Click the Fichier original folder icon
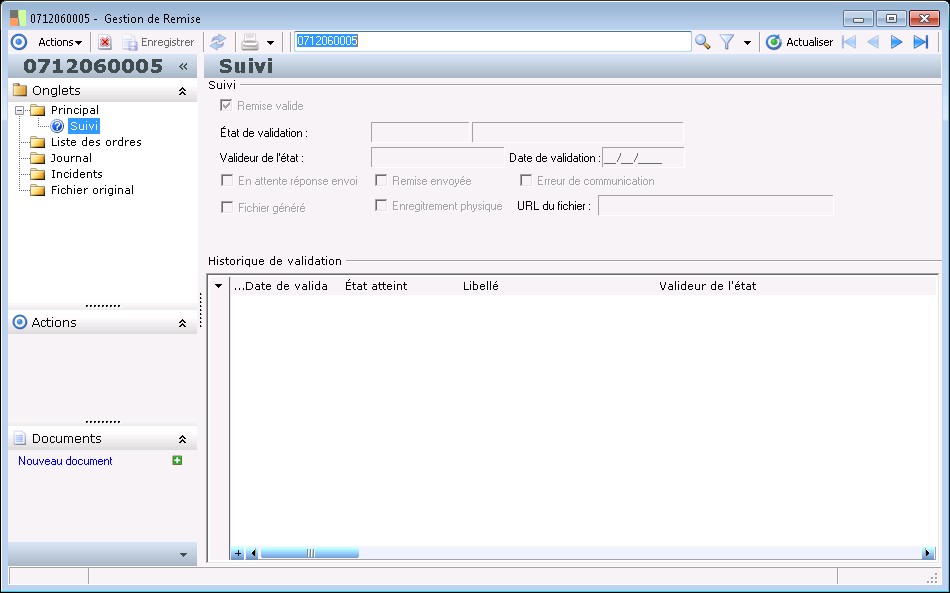 pyautogui.click(x=38, y=190)
